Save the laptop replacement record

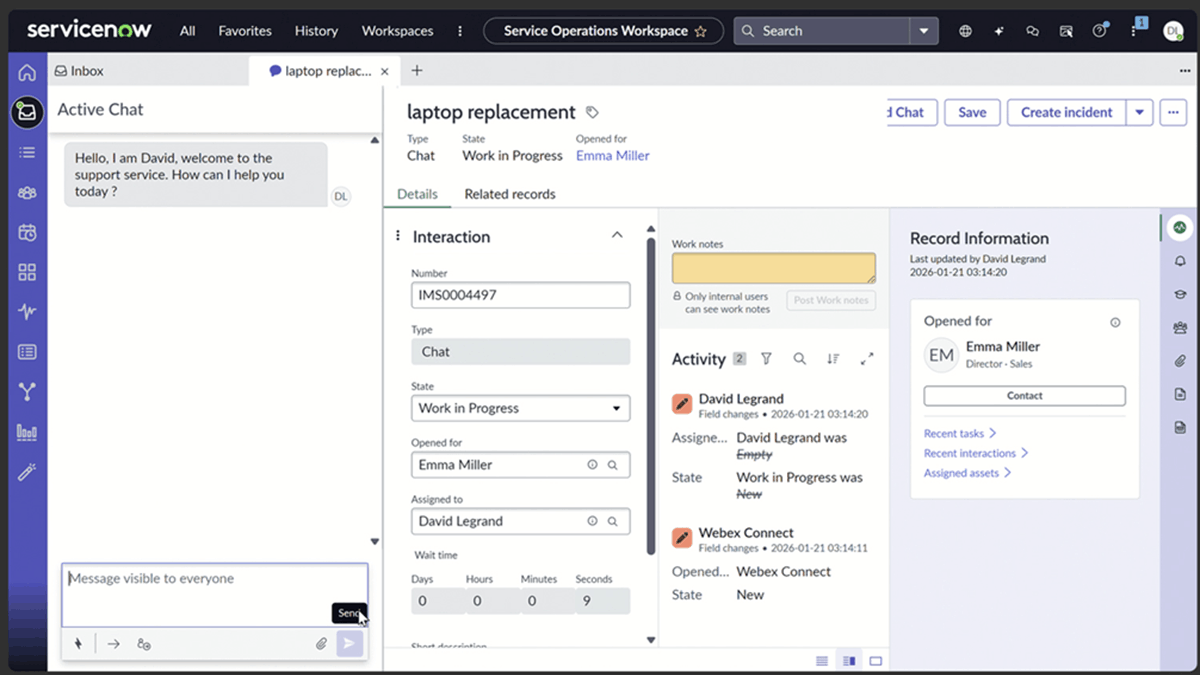971,112
